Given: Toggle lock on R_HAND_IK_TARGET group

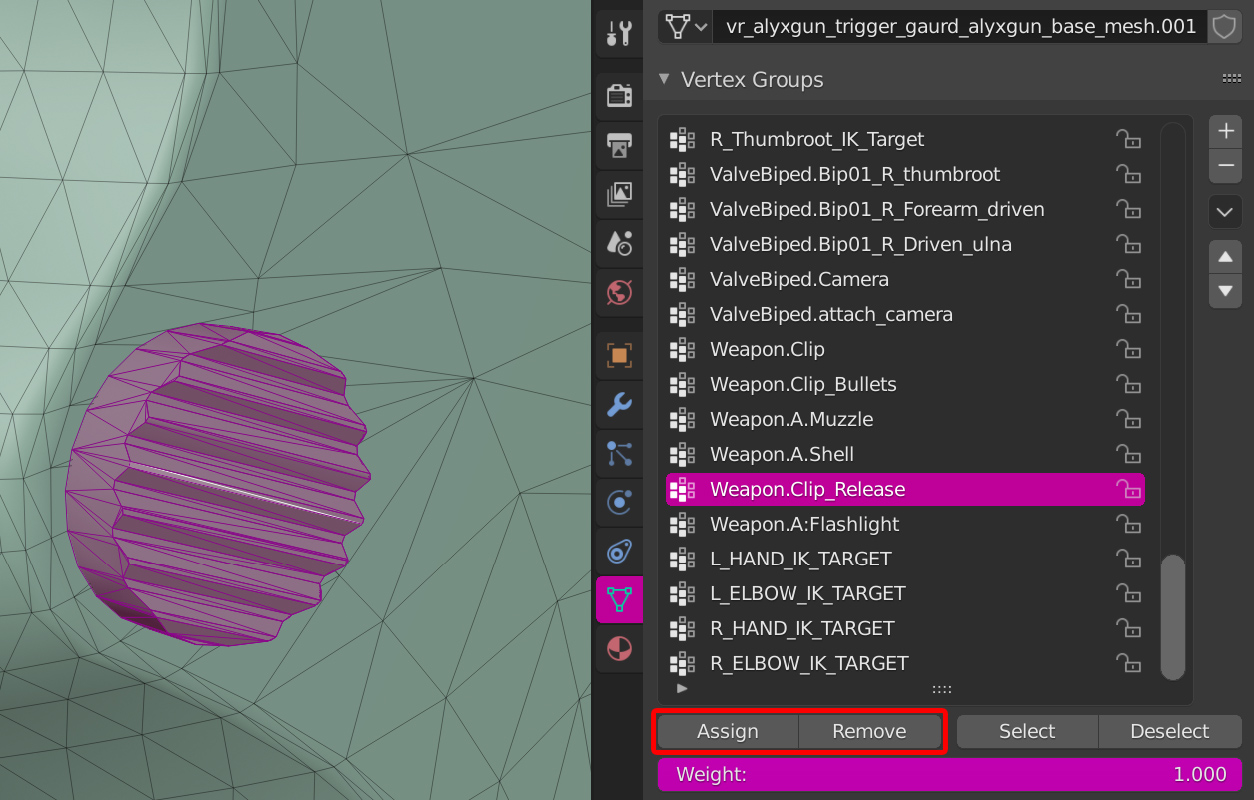Looking at the screenshot, I should point(1128,628).
